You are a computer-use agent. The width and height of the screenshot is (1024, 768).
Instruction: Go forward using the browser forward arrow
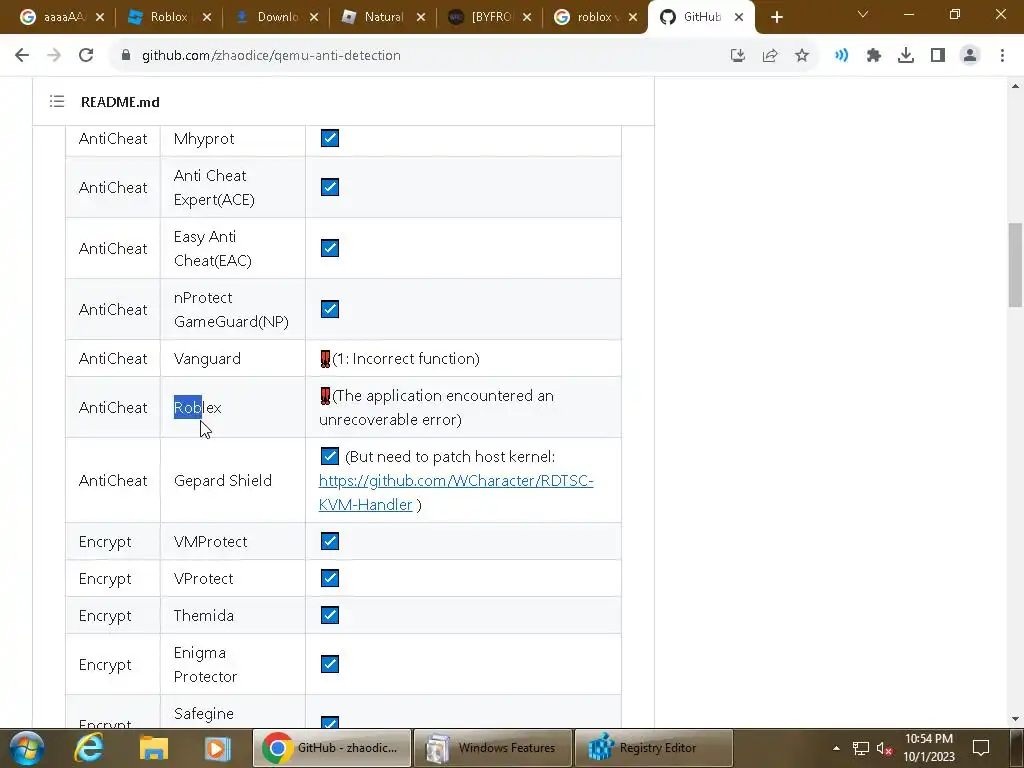pos(54,56)
